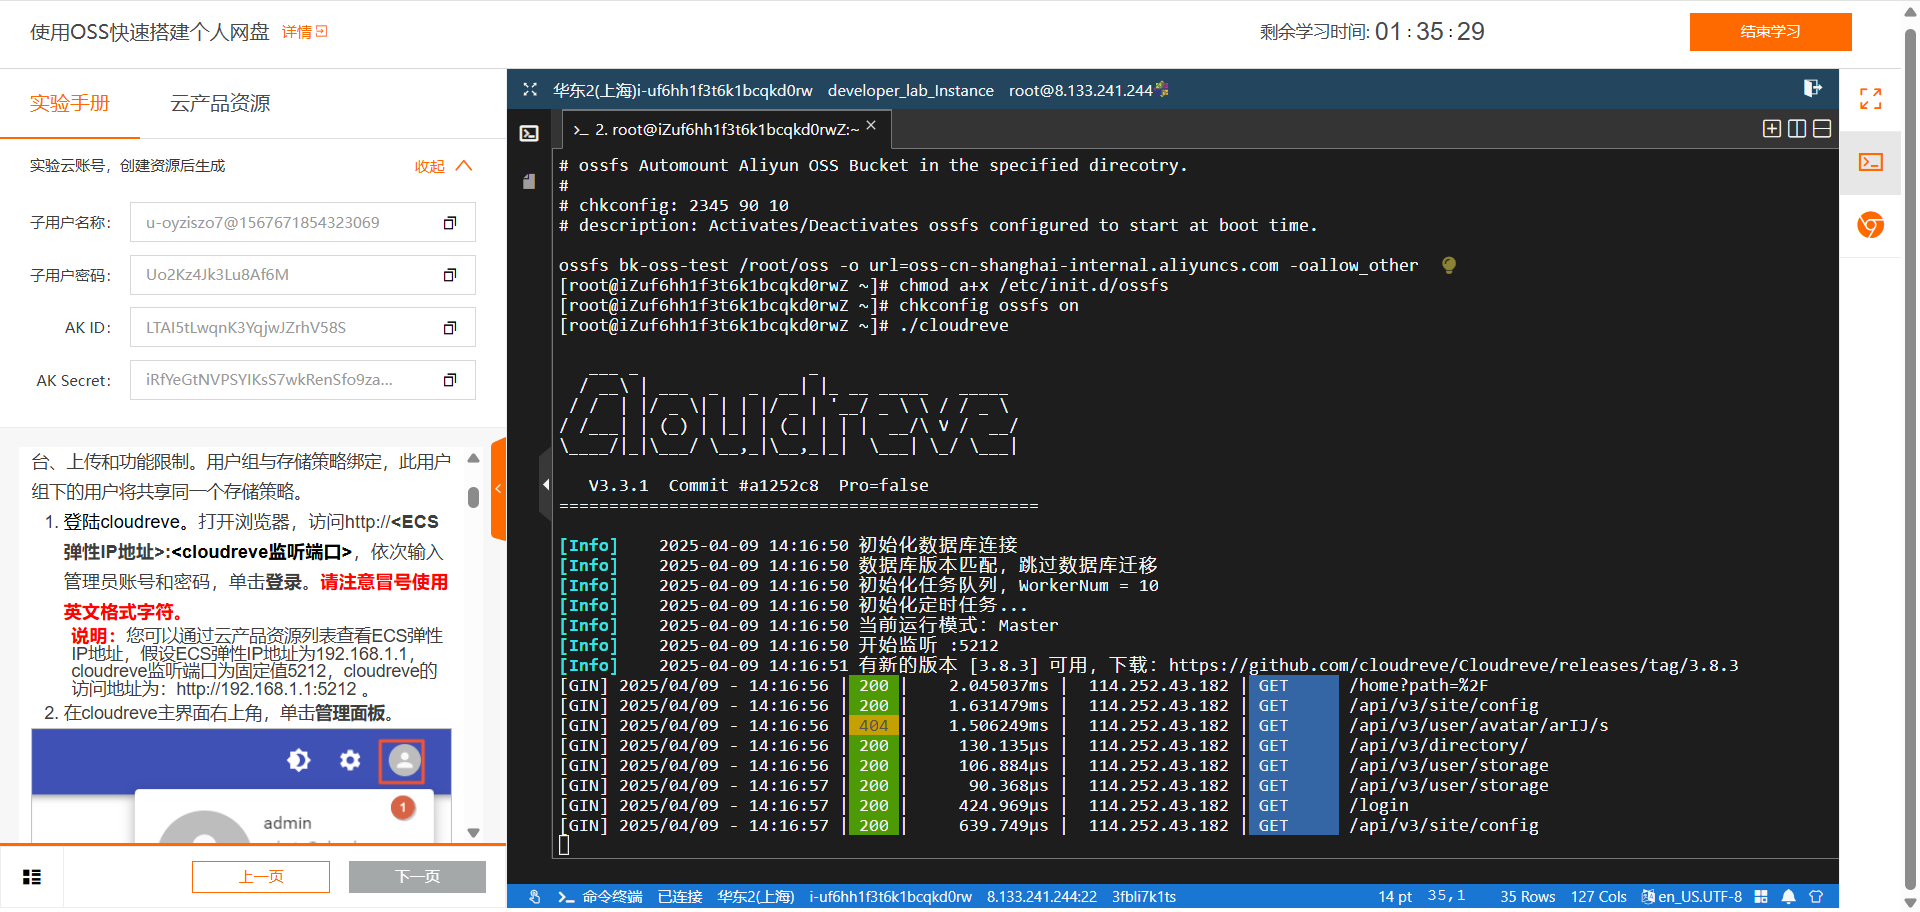
Task: Click the 35 Rows indicator in the status bar
Action: 1527,897
